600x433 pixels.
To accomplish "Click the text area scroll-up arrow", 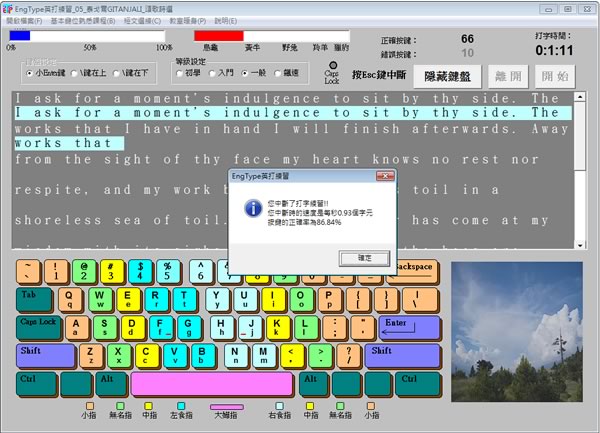I will click(x=580, y=96).
